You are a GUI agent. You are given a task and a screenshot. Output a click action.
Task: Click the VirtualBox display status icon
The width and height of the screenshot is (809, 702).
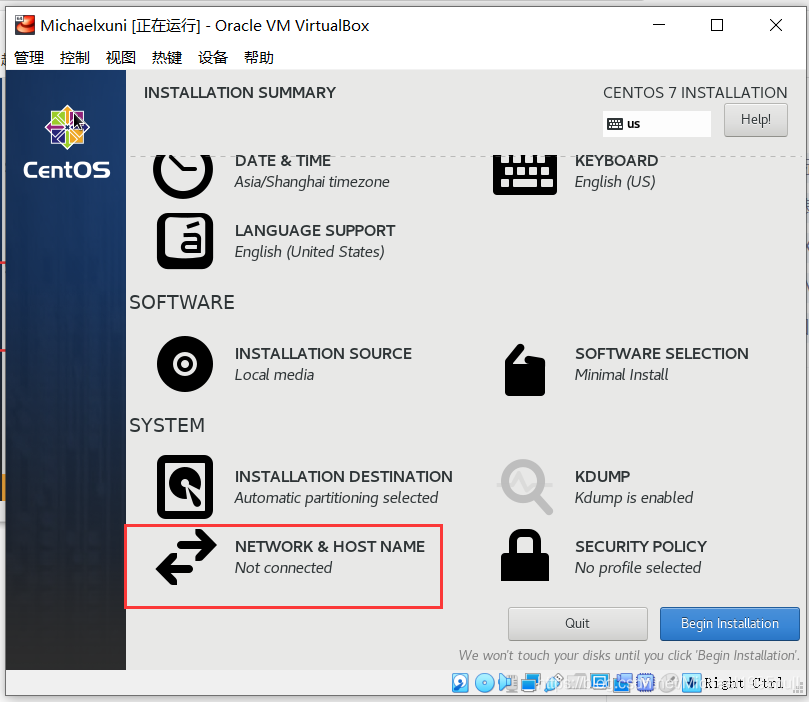(600, 683)
